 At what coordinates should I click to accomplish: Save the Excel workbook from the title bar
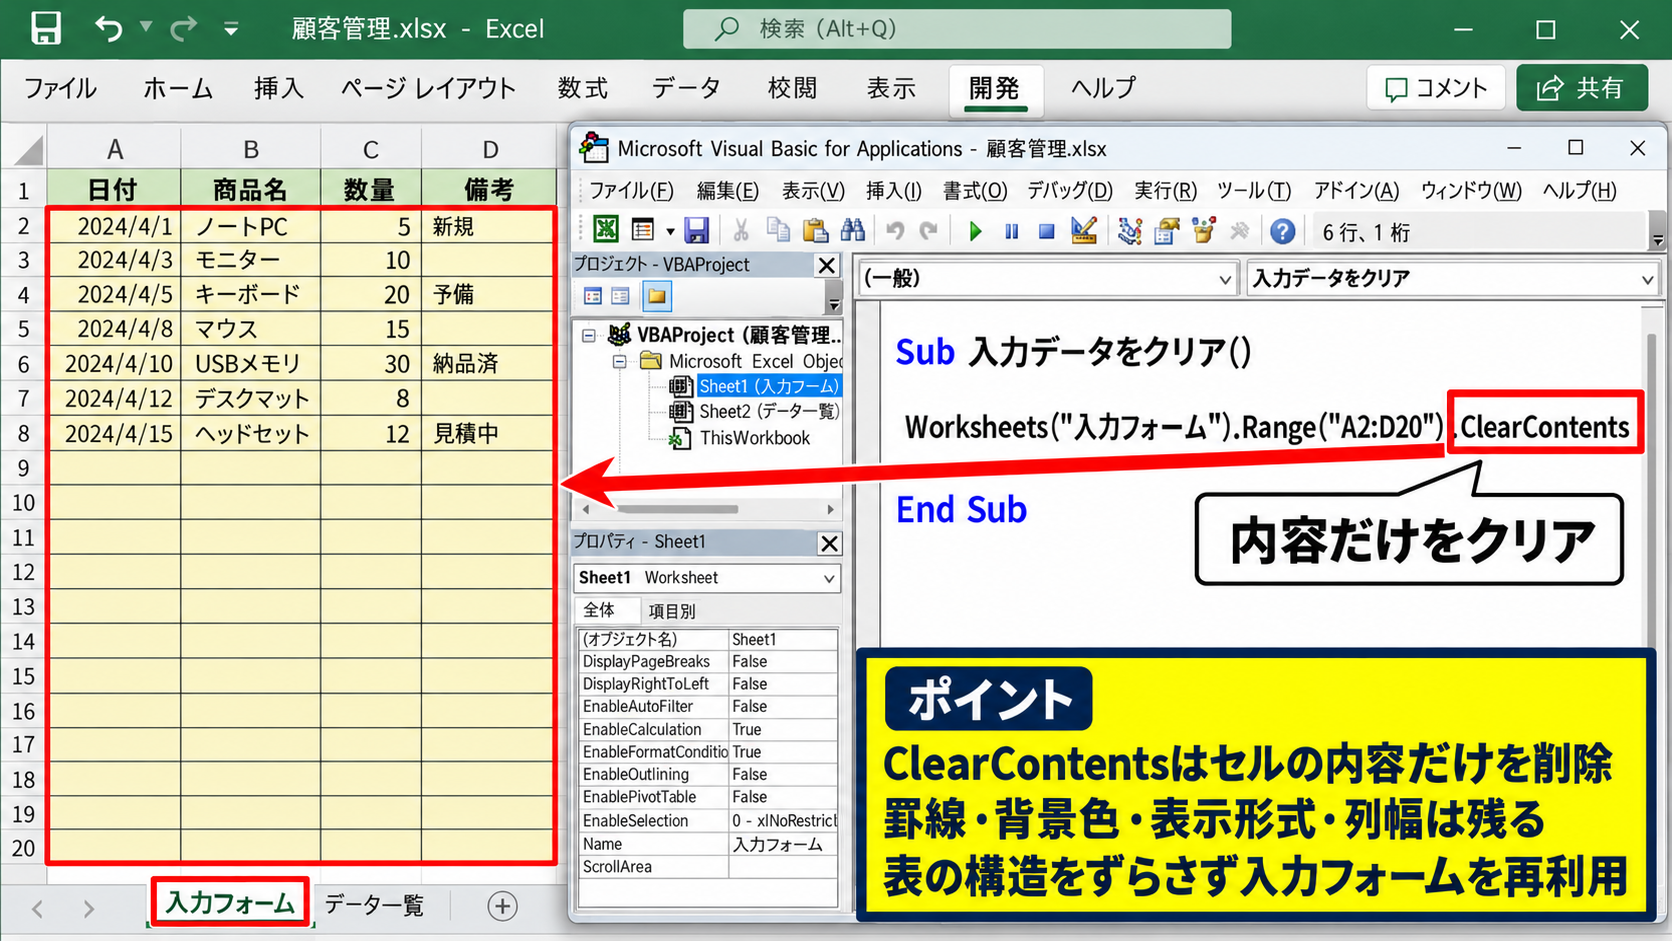45,28
